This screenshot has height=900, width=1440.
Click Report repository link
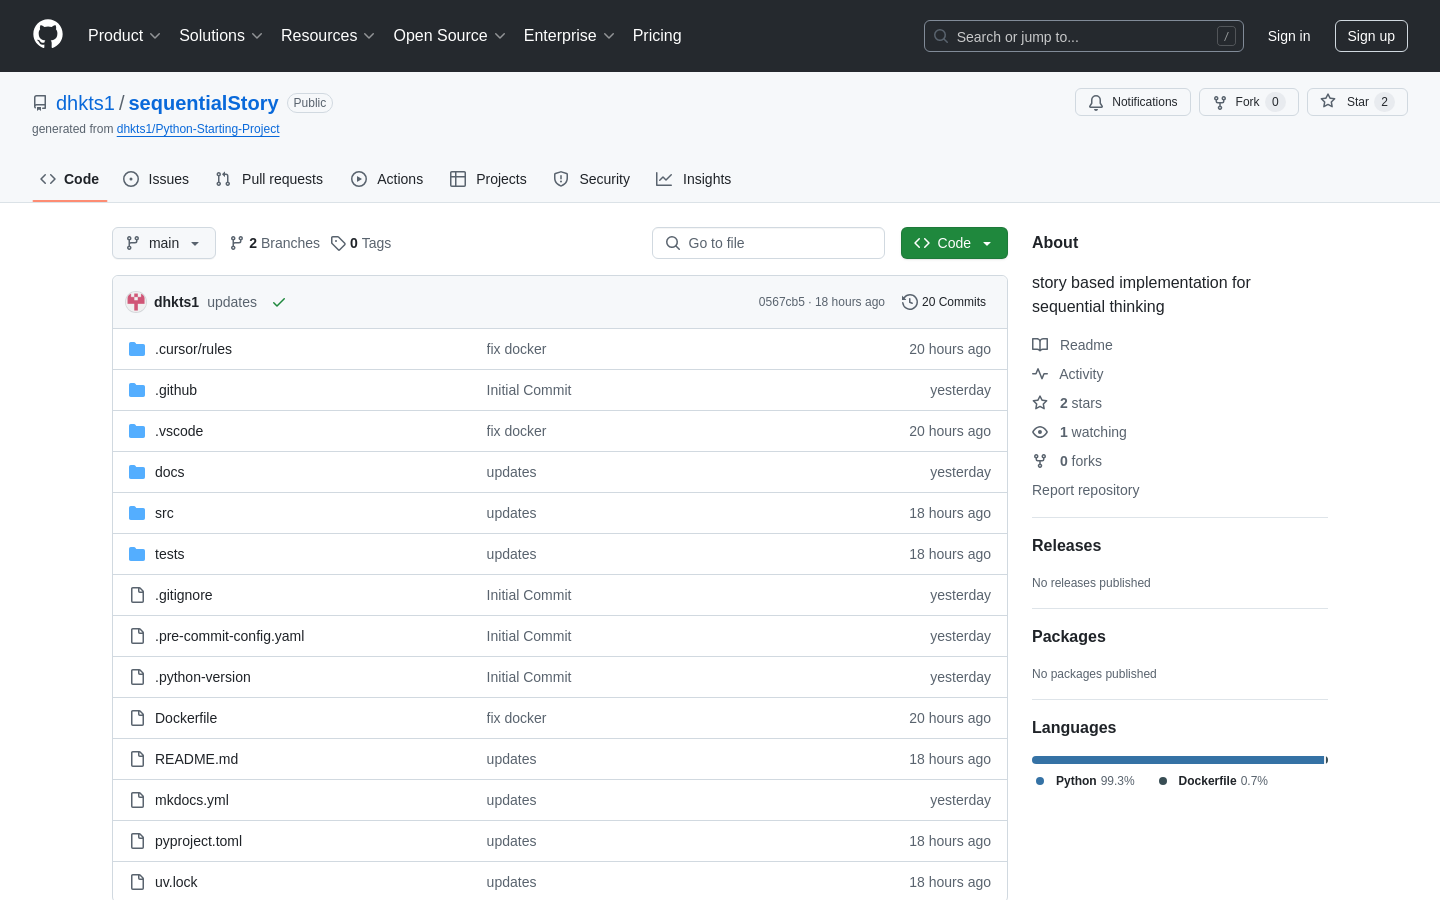(x=1085, y=490)
